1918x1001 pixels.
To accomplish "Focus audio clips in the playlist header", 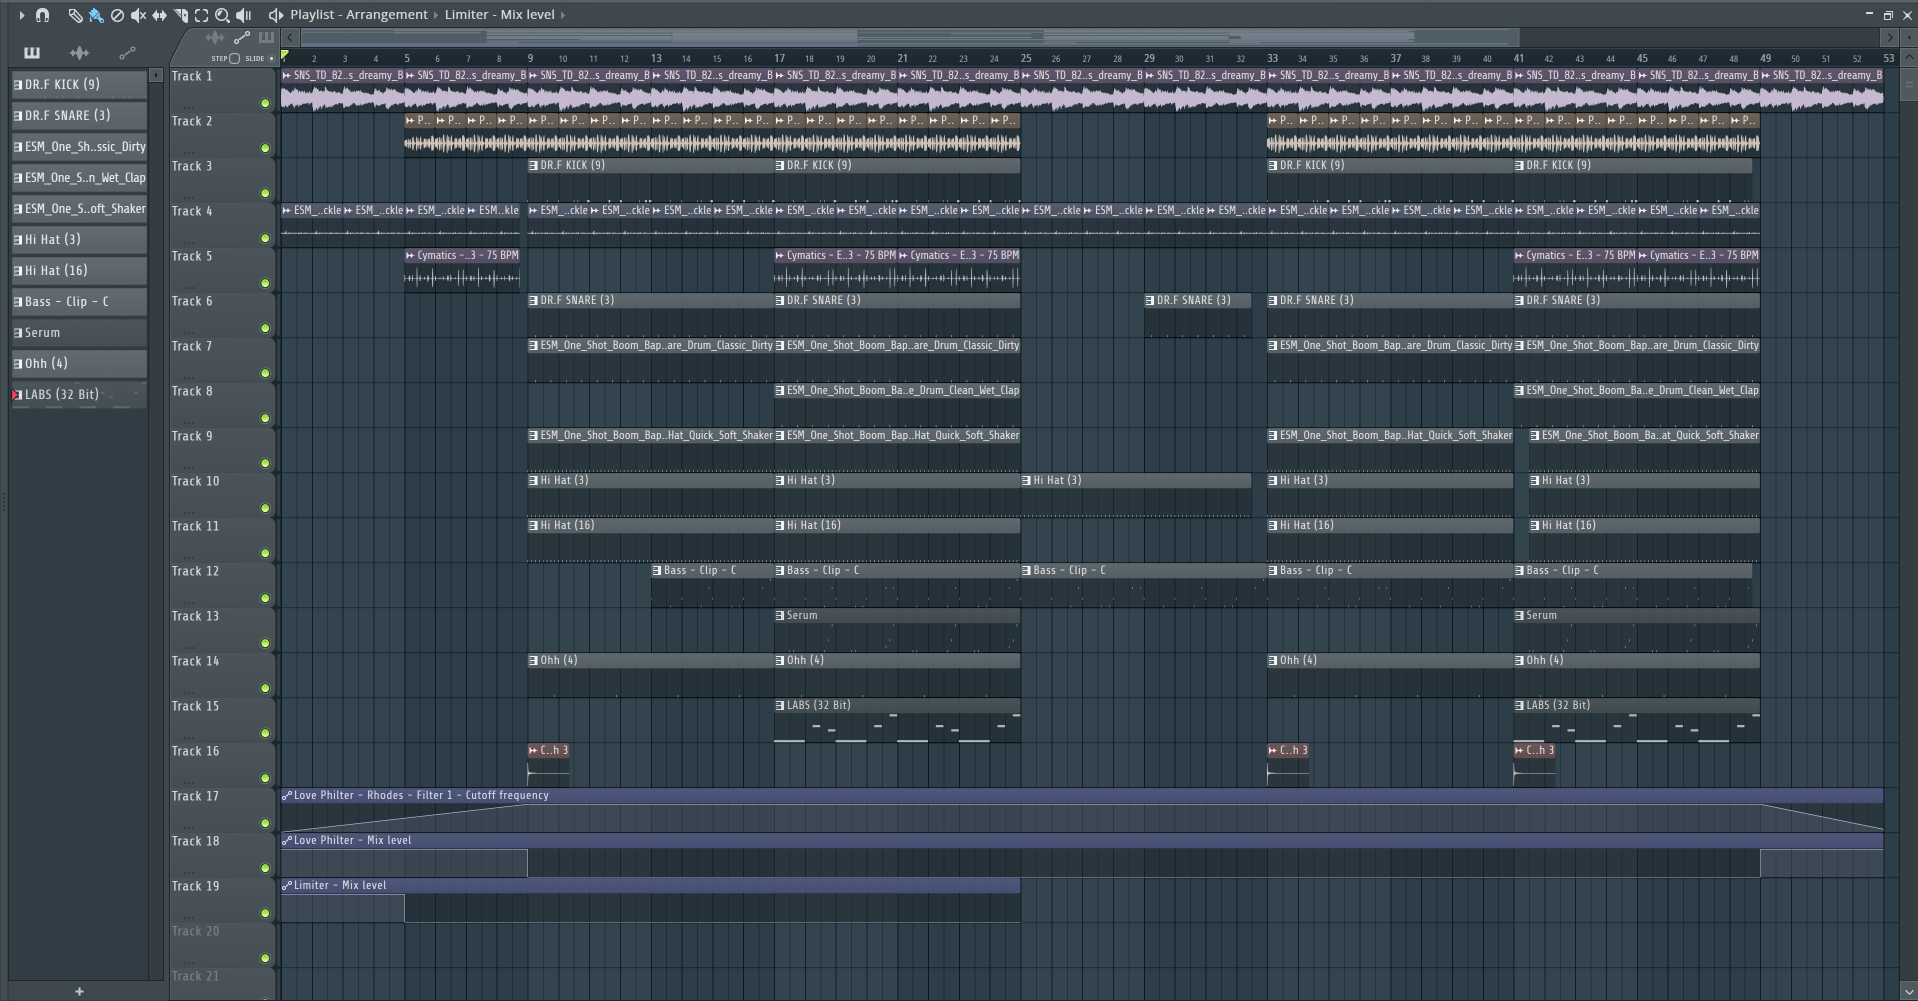I will pyautogui.click(x=214, y=38).
